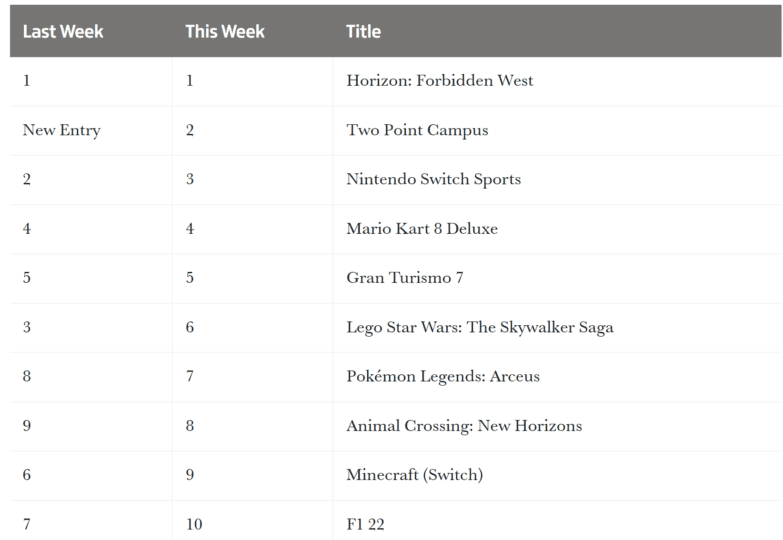Click the "Title" column header
Screen dimensions: 783x540
(364, 31)
